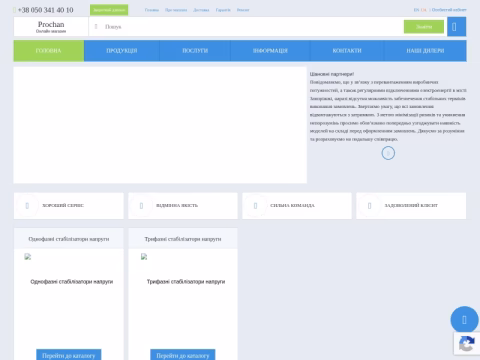Open the КОНТАКТИ navigation tab
Image resolution: width=480 pixels, height=360 pixels.
click(347, 51)
